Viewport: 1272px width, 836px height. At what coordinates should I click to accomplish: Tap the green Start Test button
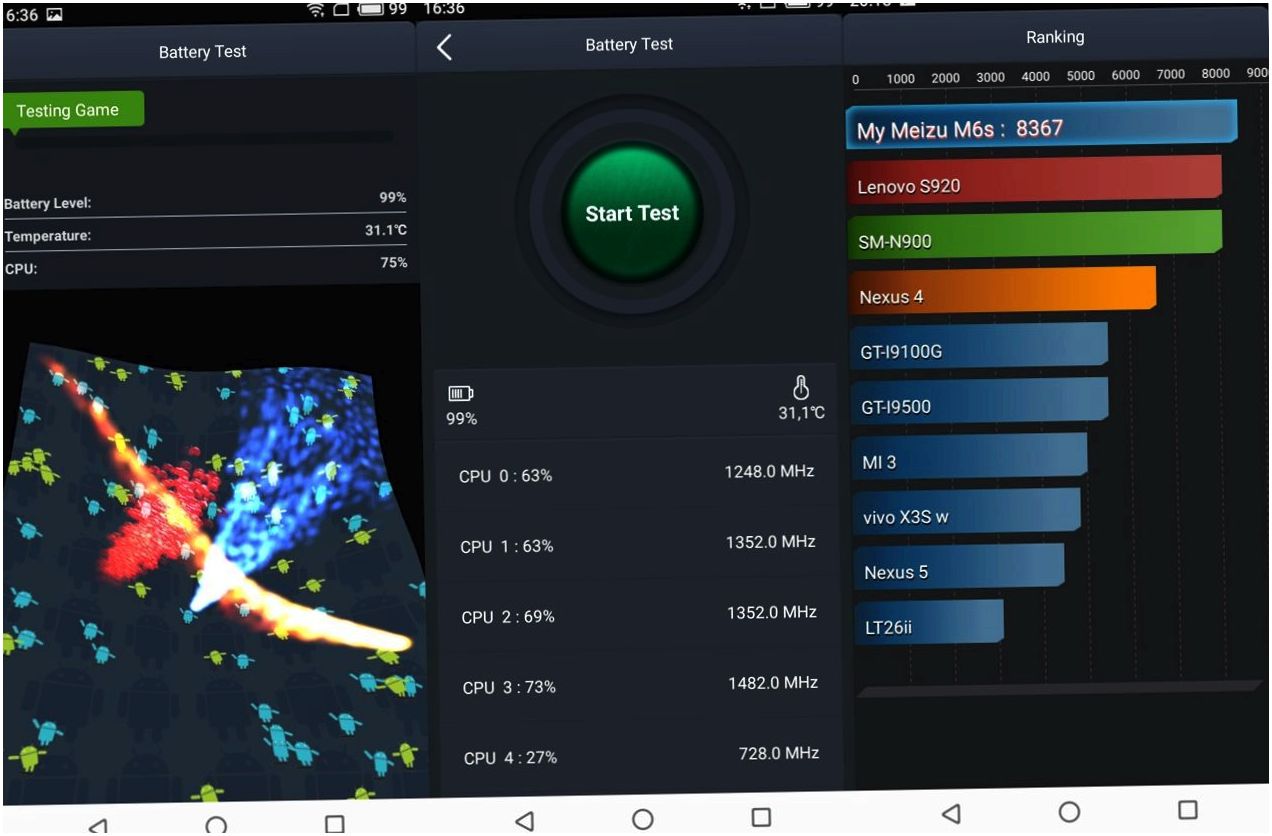point(632,212)
